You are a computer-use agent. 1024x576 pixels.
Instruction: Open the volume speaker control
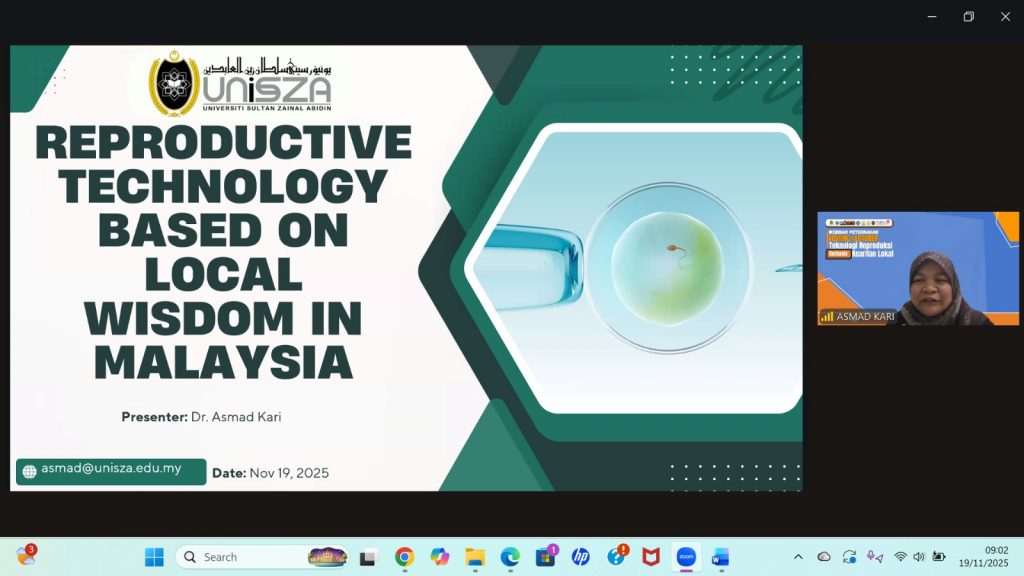(x=919, y=557)
